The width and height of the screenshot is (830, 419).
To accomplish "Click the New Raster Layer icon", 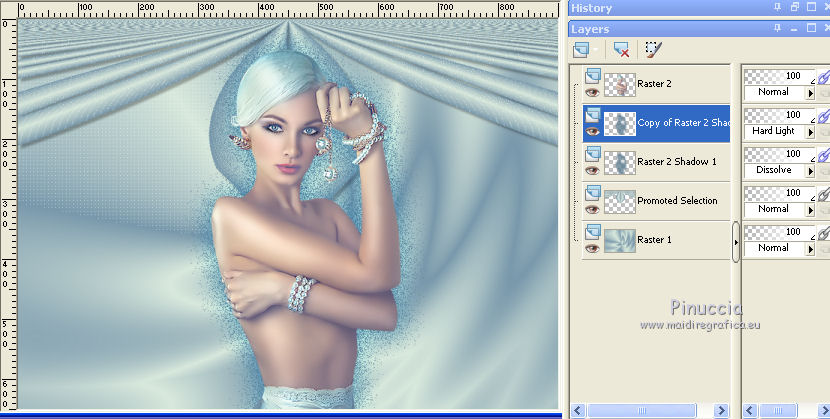I will coord(581,50).
